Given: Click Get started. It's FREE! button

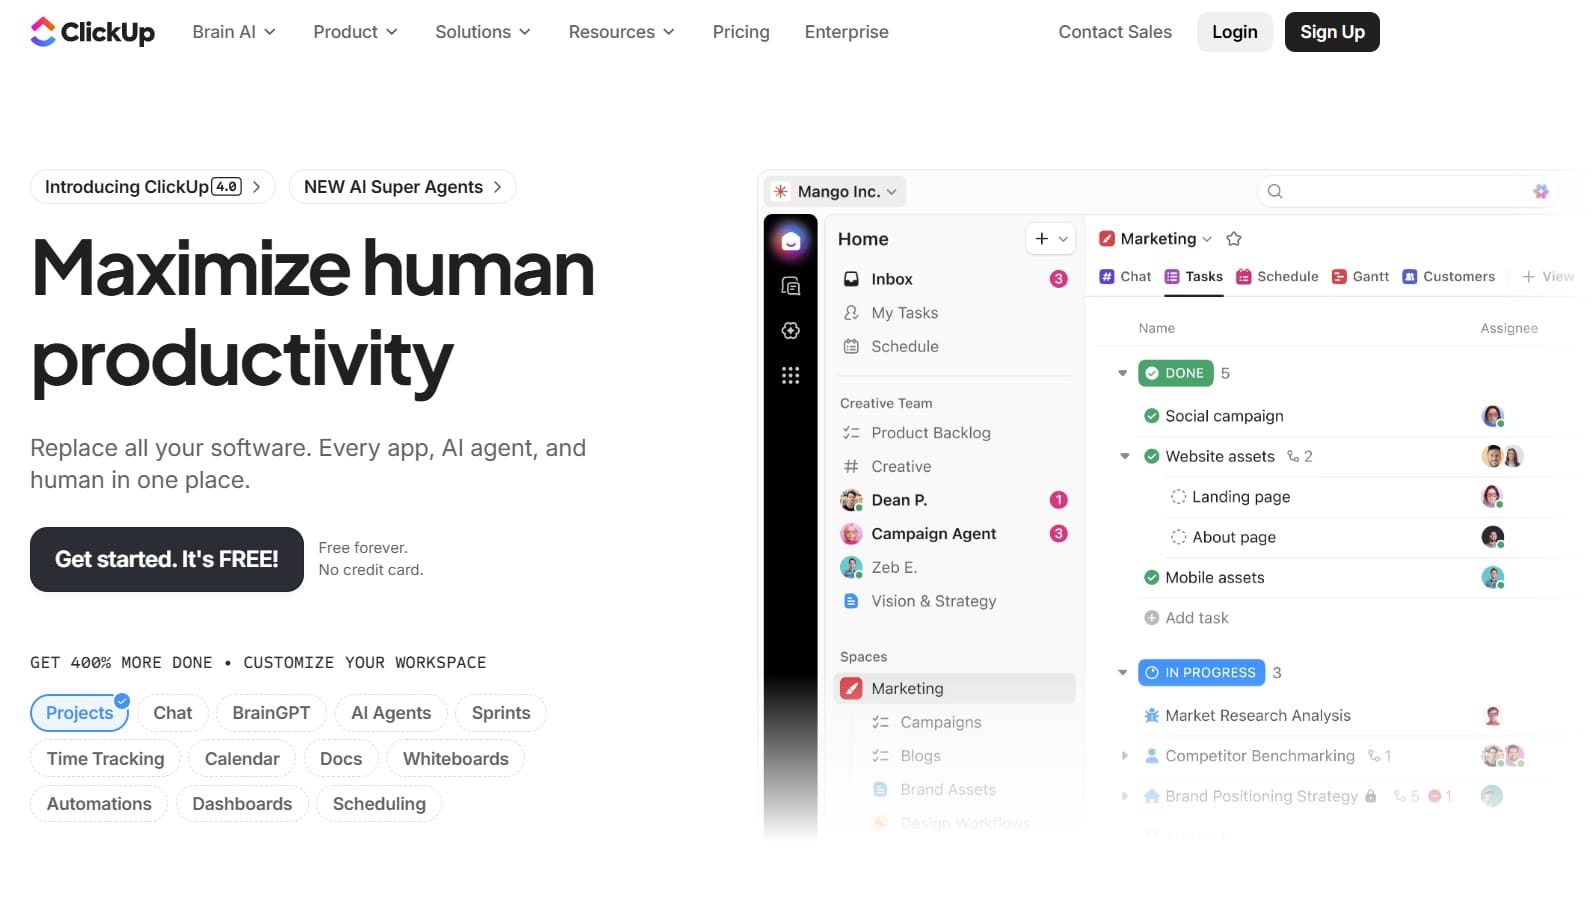Looking at the screenshot, I should point(167,559).
